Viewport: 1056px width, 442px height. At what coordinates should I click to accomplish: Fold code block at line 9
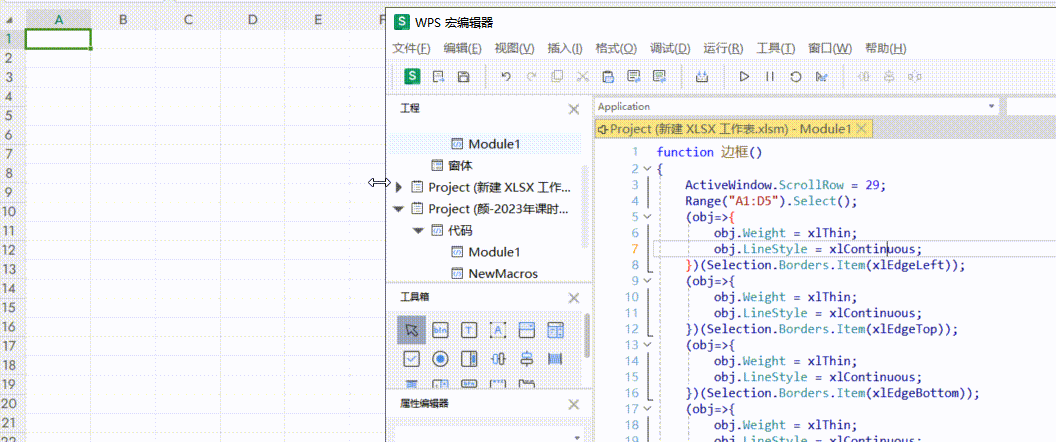(648, 281)
